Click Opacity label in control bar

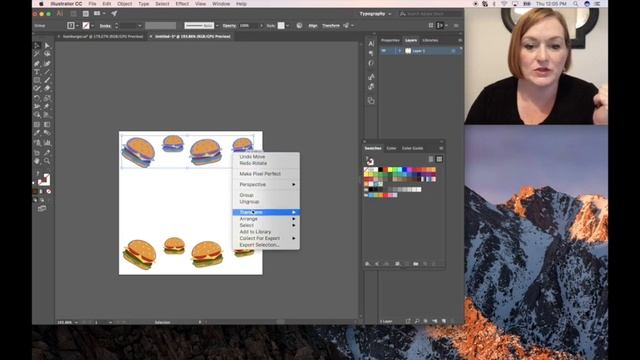(229, 26)
